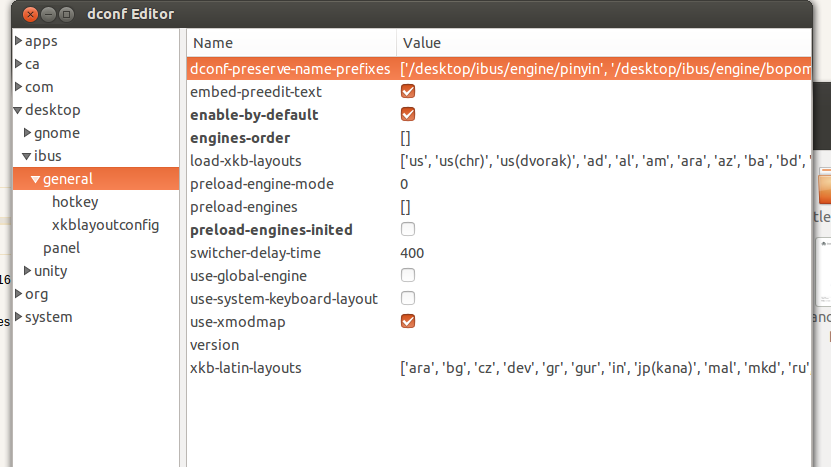Viewport: 831px width, 467px height.
Task: Expand the apps tree node
Action: pos(19,41)
